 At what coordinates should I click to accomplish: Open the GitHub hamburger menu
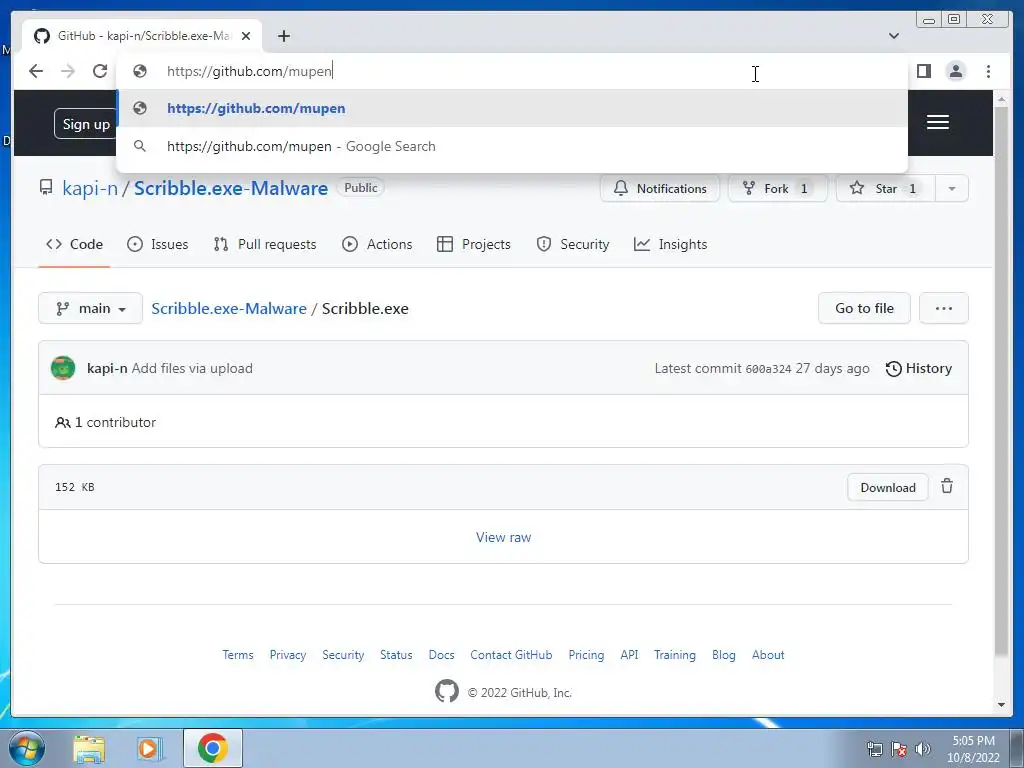(938, 122)
